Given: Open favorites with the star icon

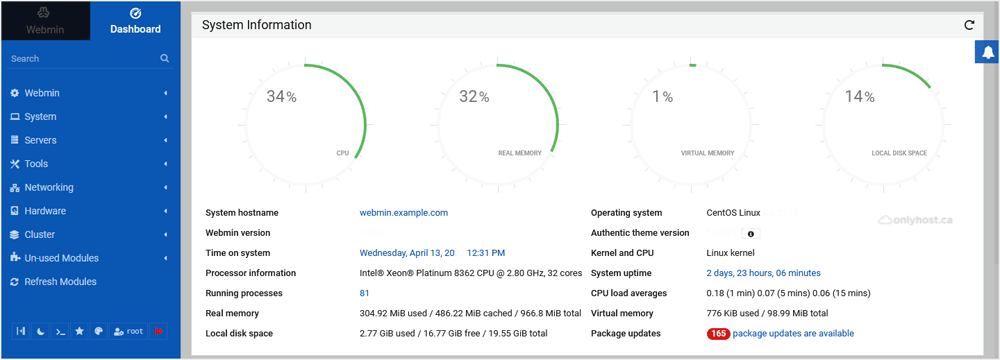Looking at the screenshot, I should [x=79, y=331].
